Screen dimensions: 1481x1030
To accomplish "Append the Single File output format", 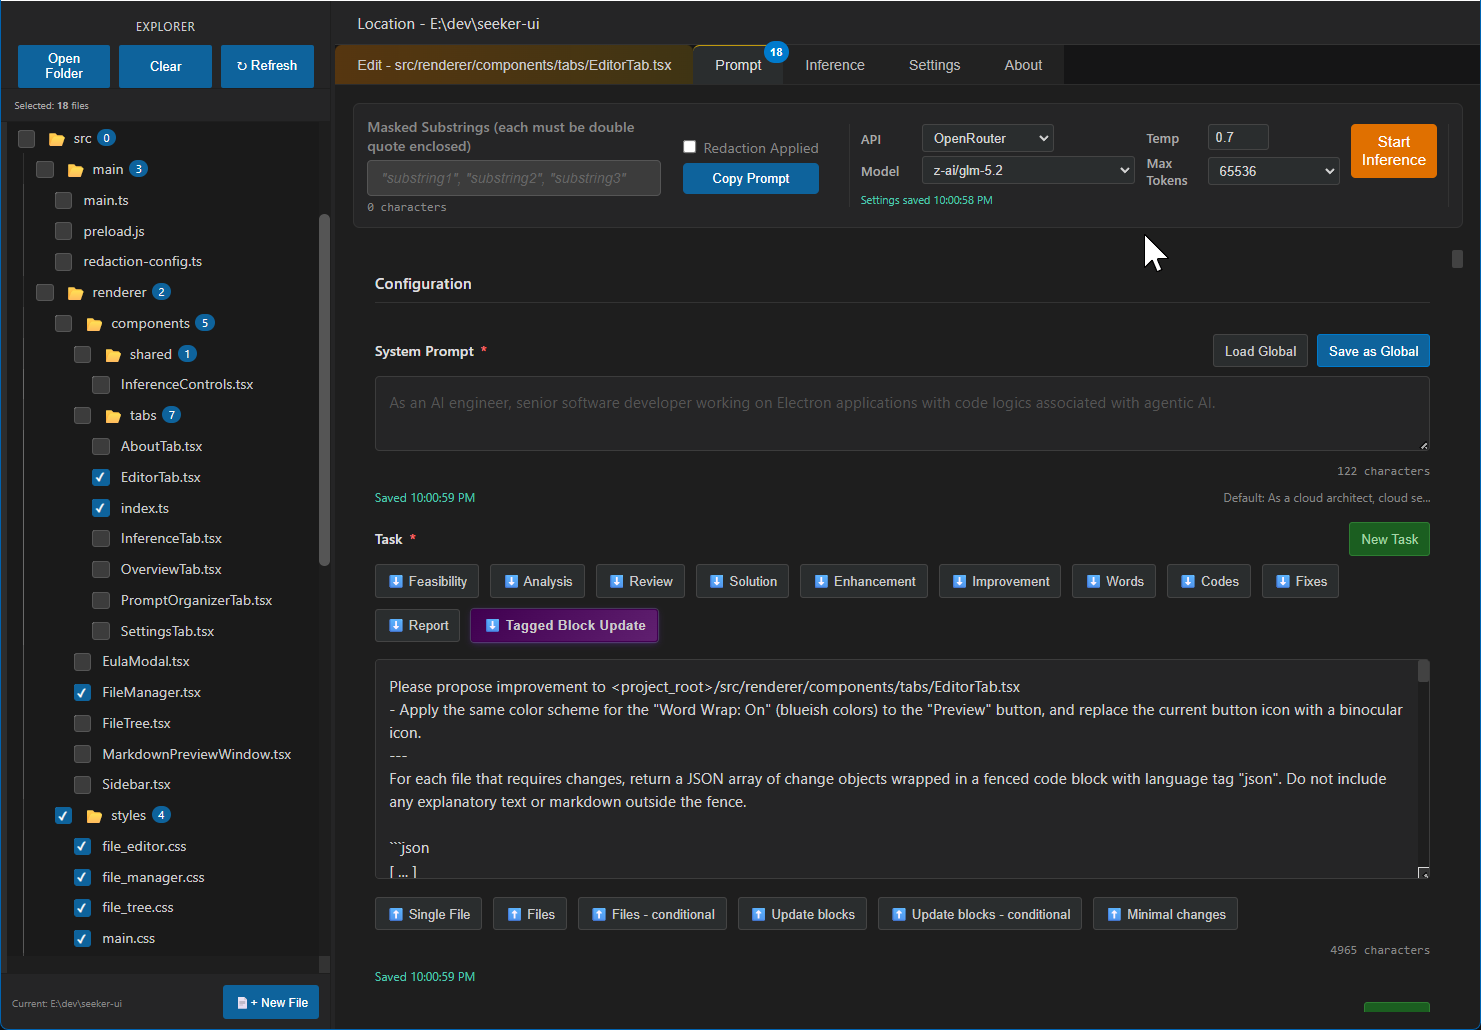I will point(428,914).
